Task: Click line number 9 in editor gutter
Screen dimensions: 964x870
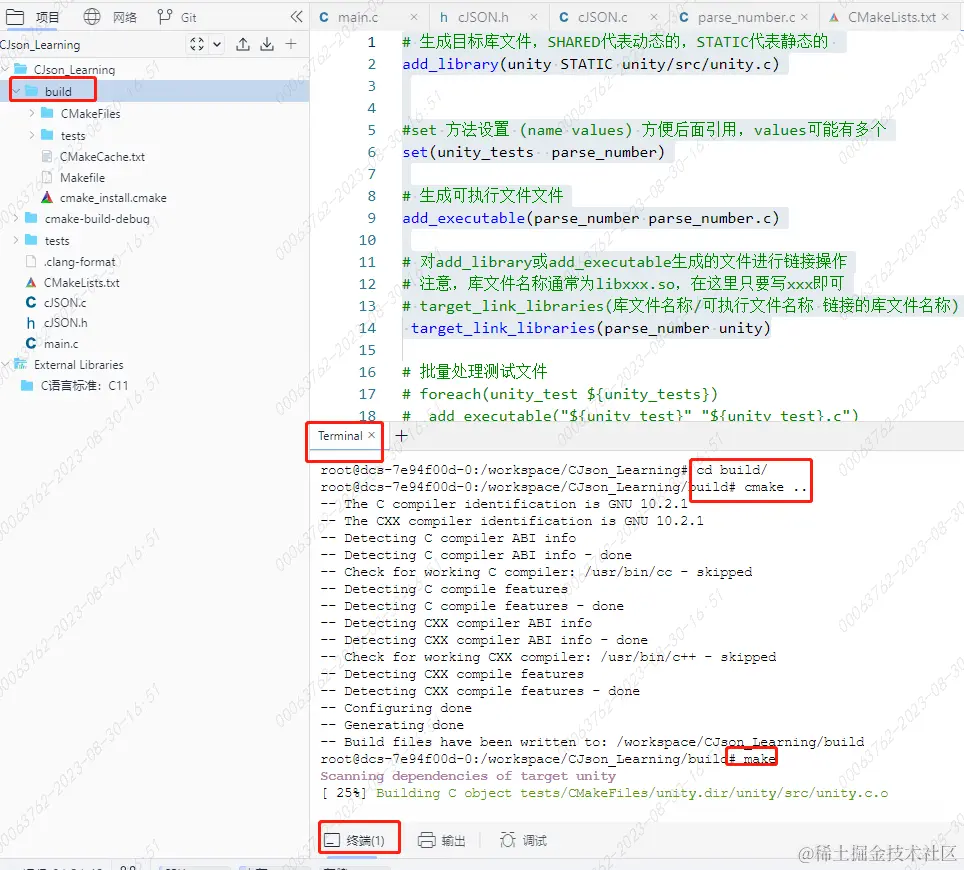Action: pyautogui.click(x=371, y=218)
